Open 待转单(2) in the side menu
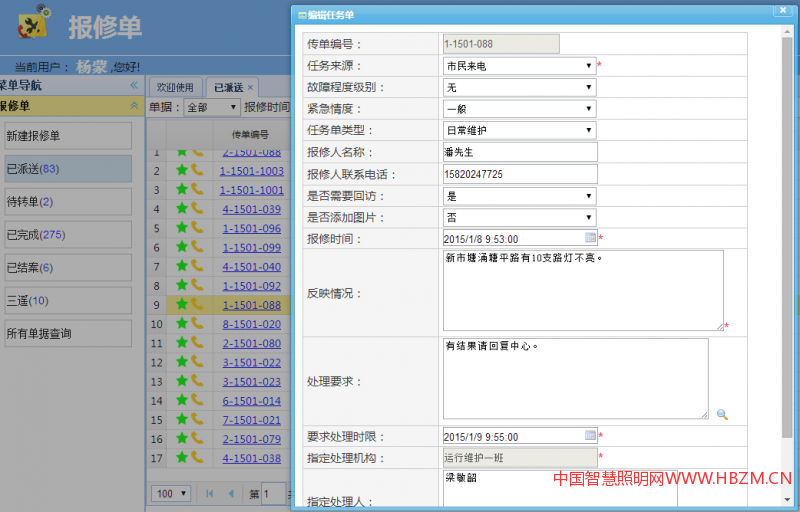The height and width of the screenshot is (512, 800). (x=68, y=201)
